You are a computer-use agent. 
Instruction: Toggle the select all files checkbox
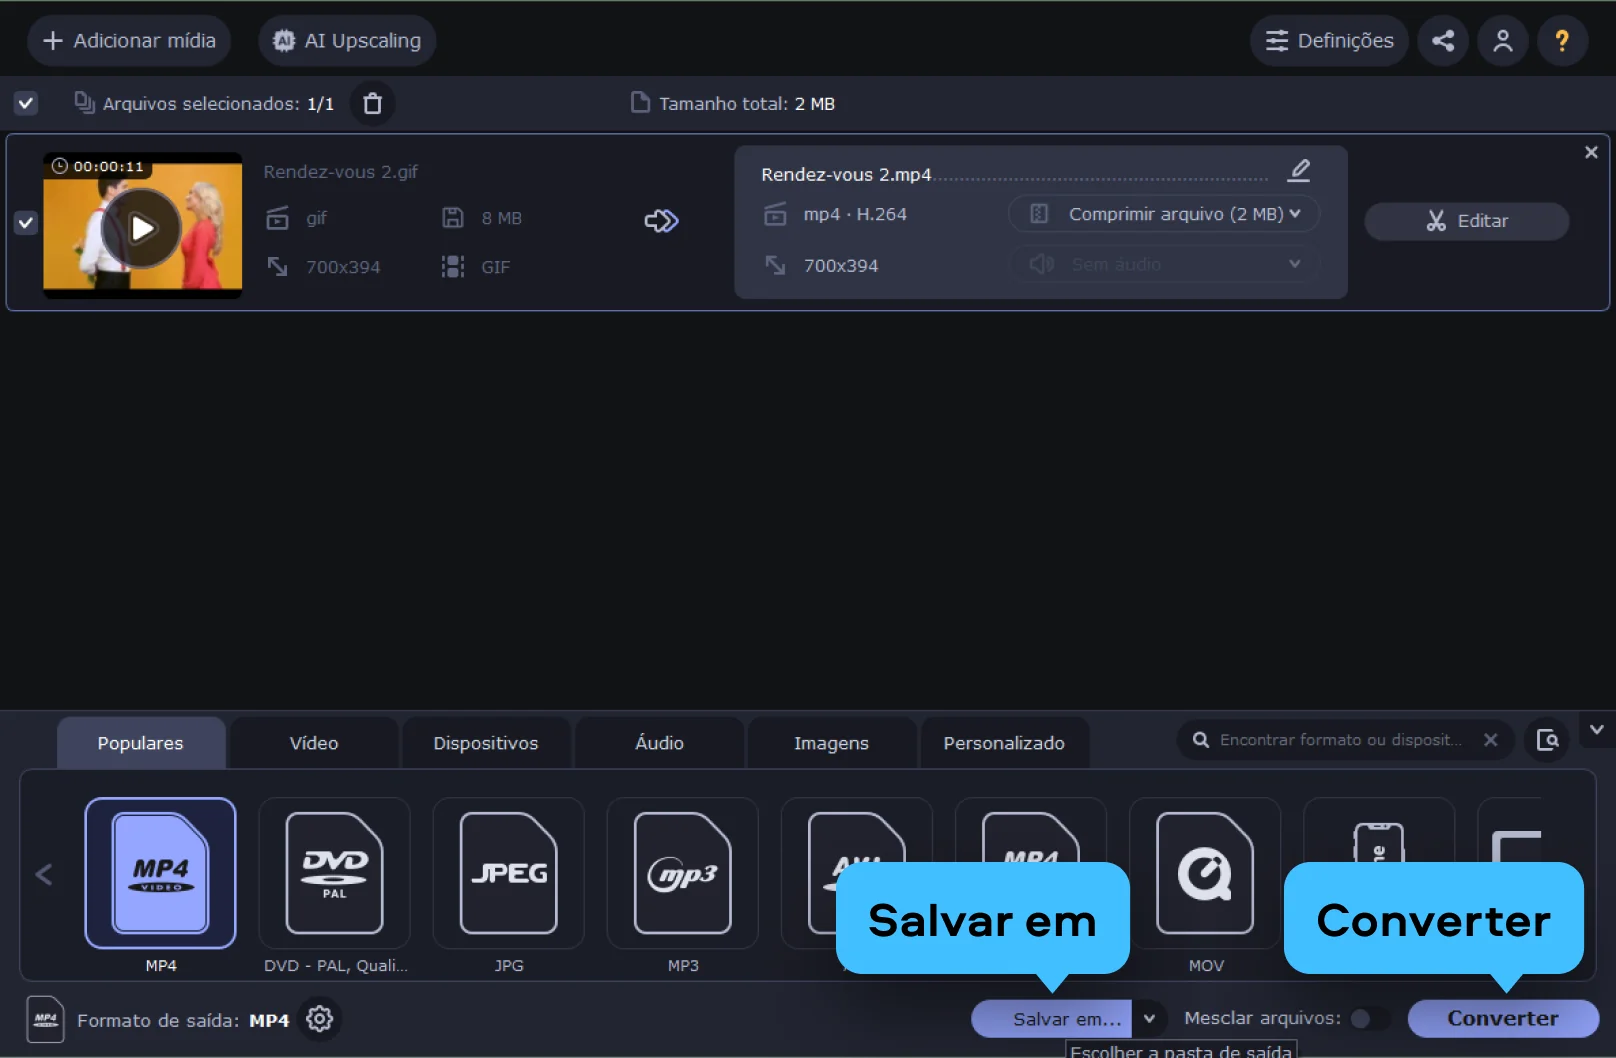coord(26,103)
